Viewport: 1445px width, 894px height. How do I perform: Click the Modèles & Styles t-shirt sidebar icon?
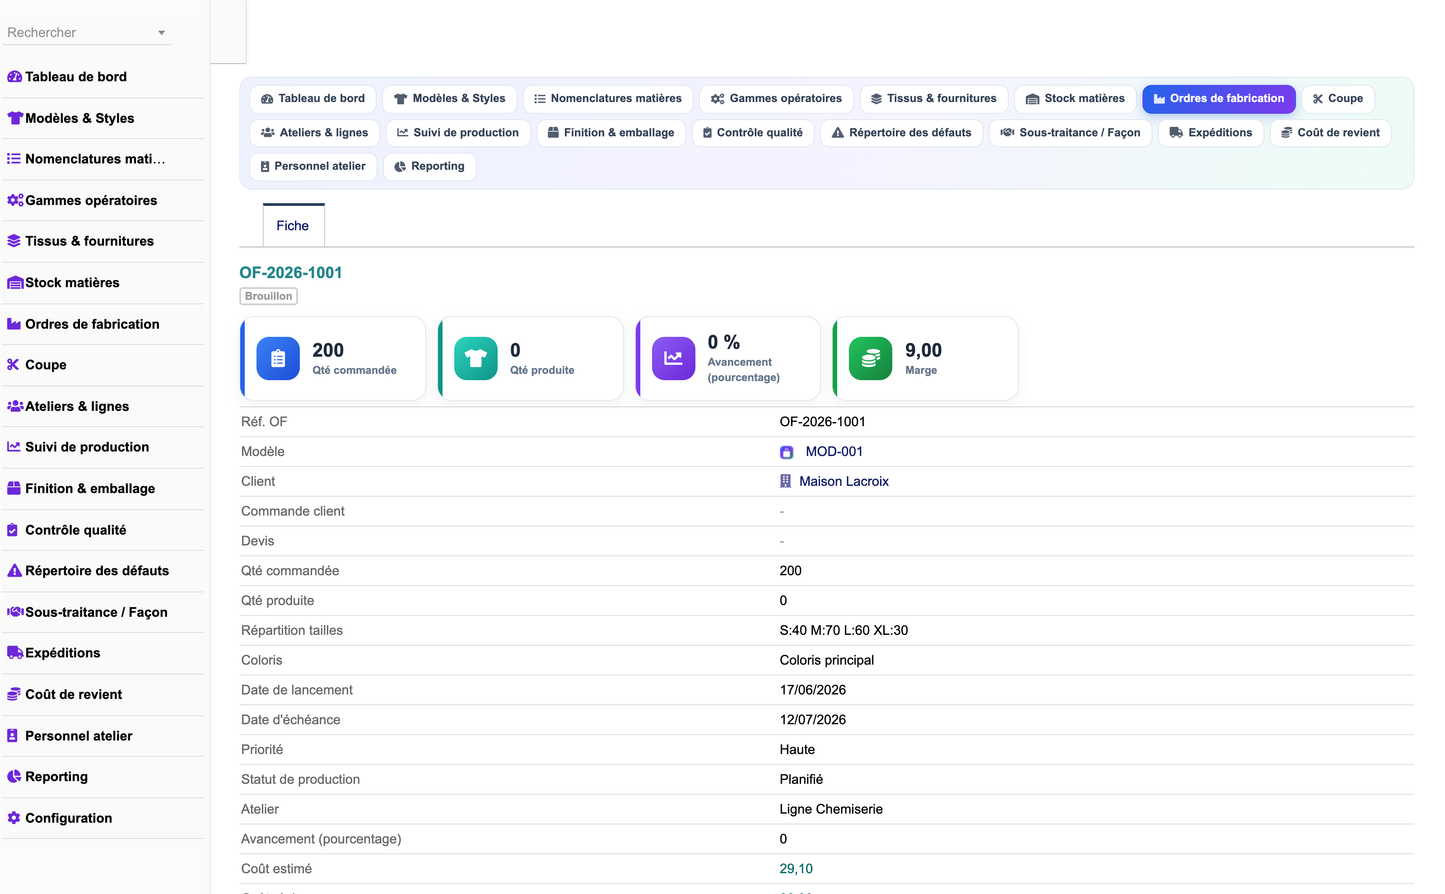click(15, 118)
